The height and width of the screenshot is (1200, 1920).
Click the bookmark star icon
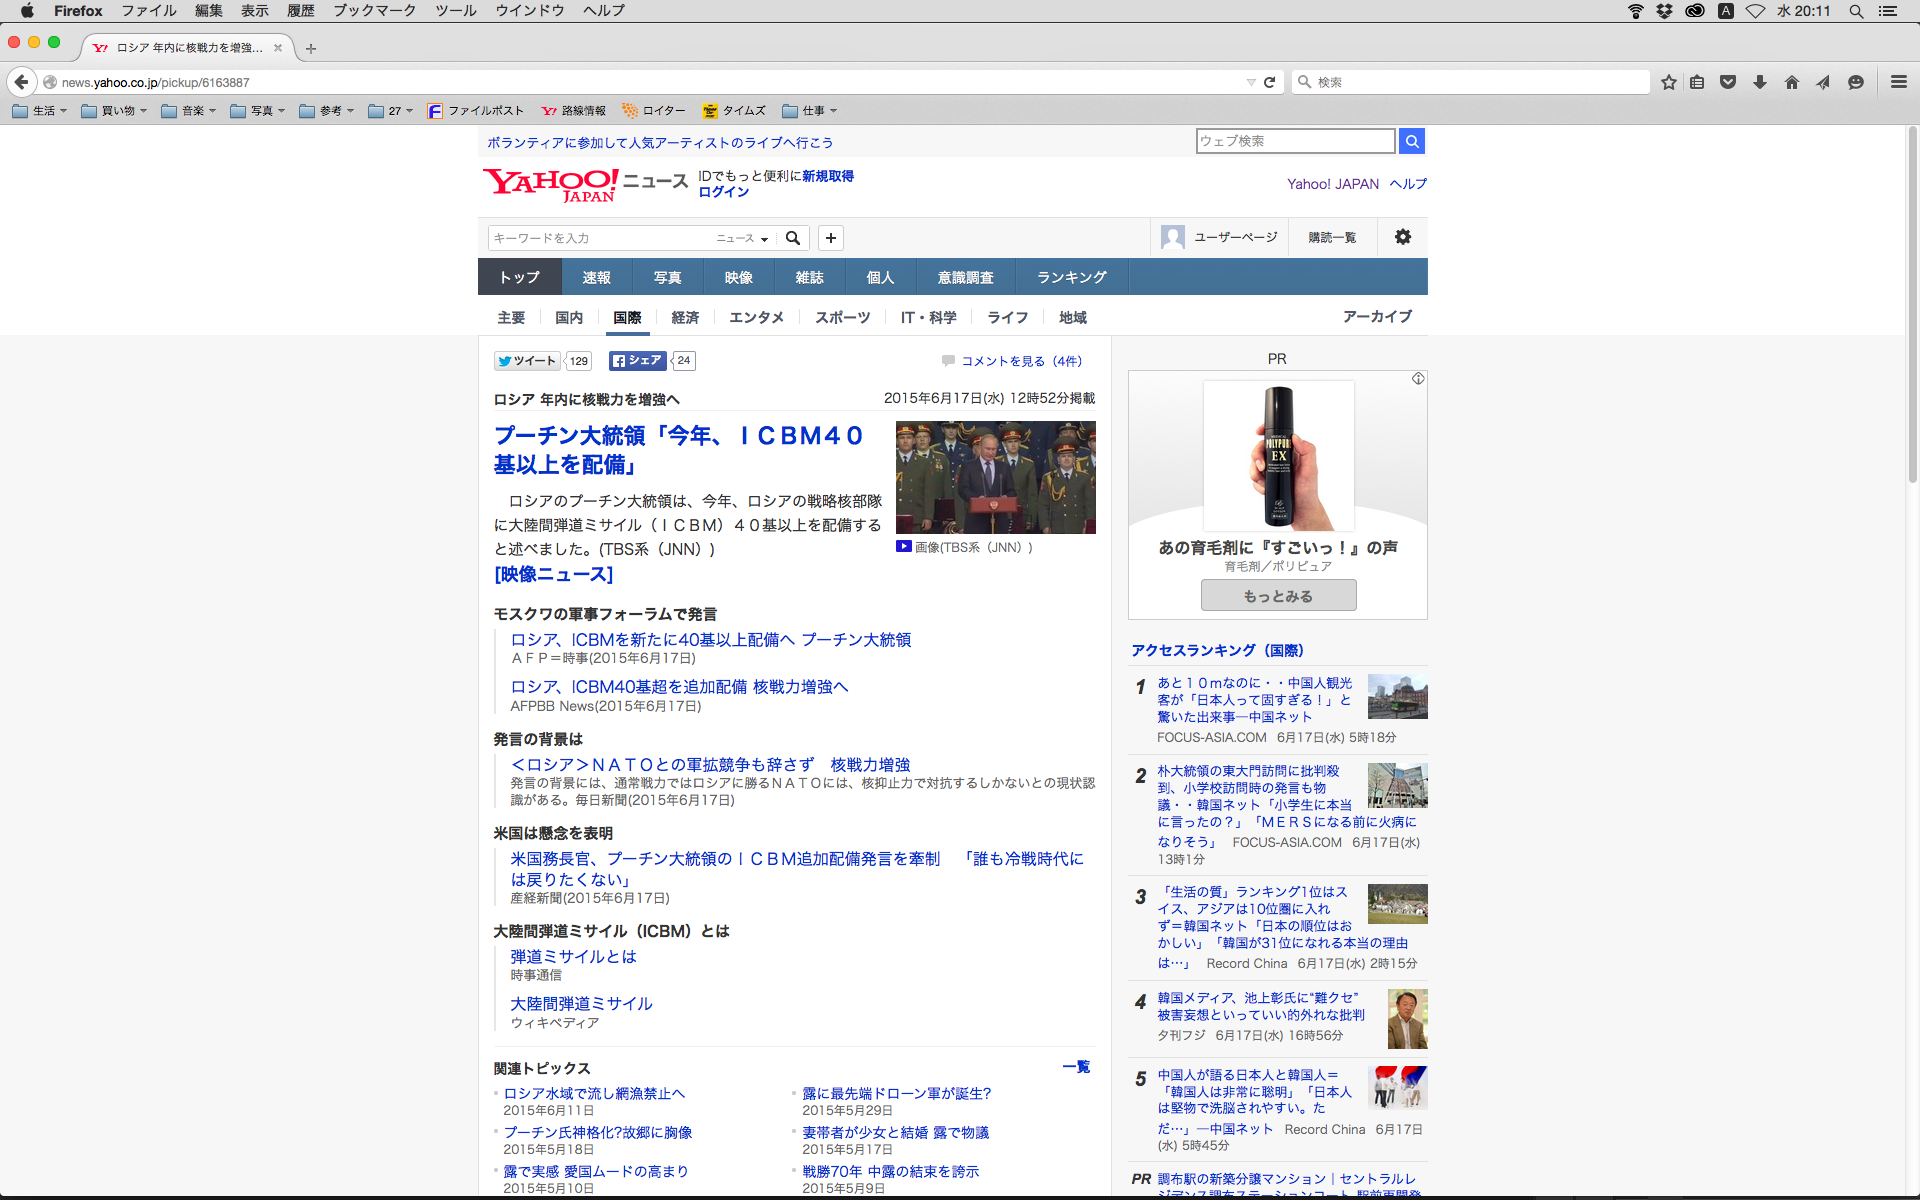[x=1668, y=82]
